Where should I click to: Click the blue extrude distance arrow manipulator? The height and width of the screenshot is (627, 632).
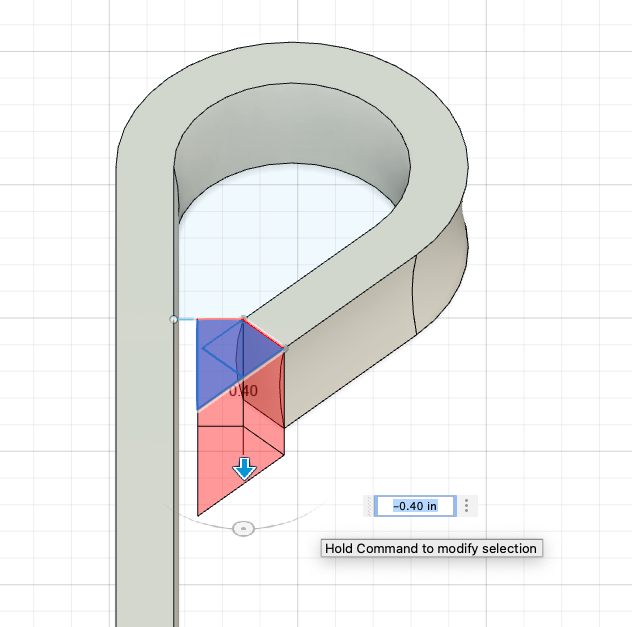[x=244, y=469]
